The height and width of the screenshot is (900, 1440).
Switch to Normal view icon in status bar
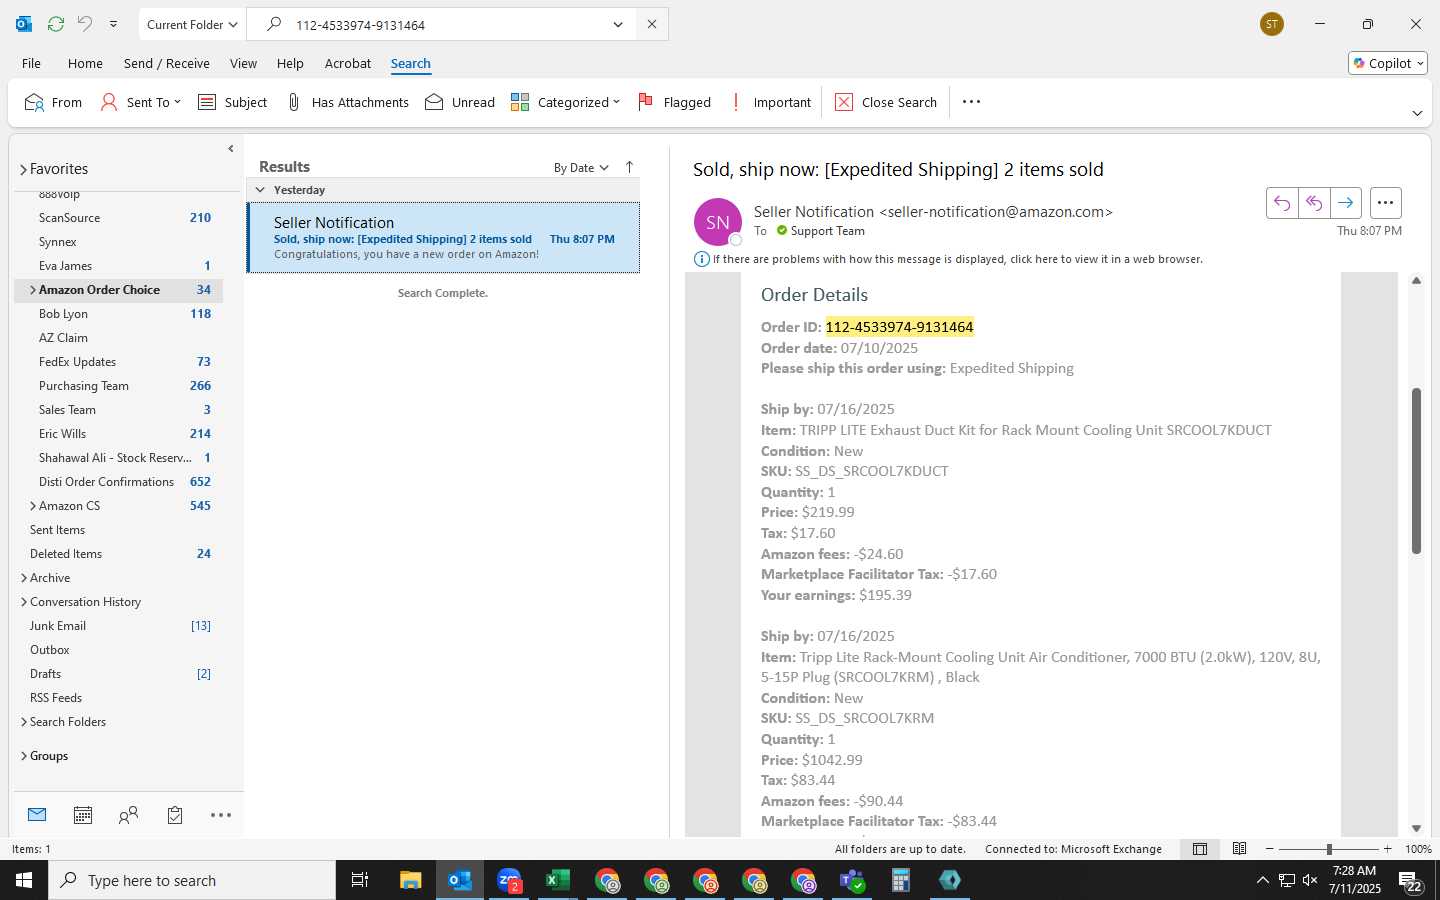coord(1200,849)
